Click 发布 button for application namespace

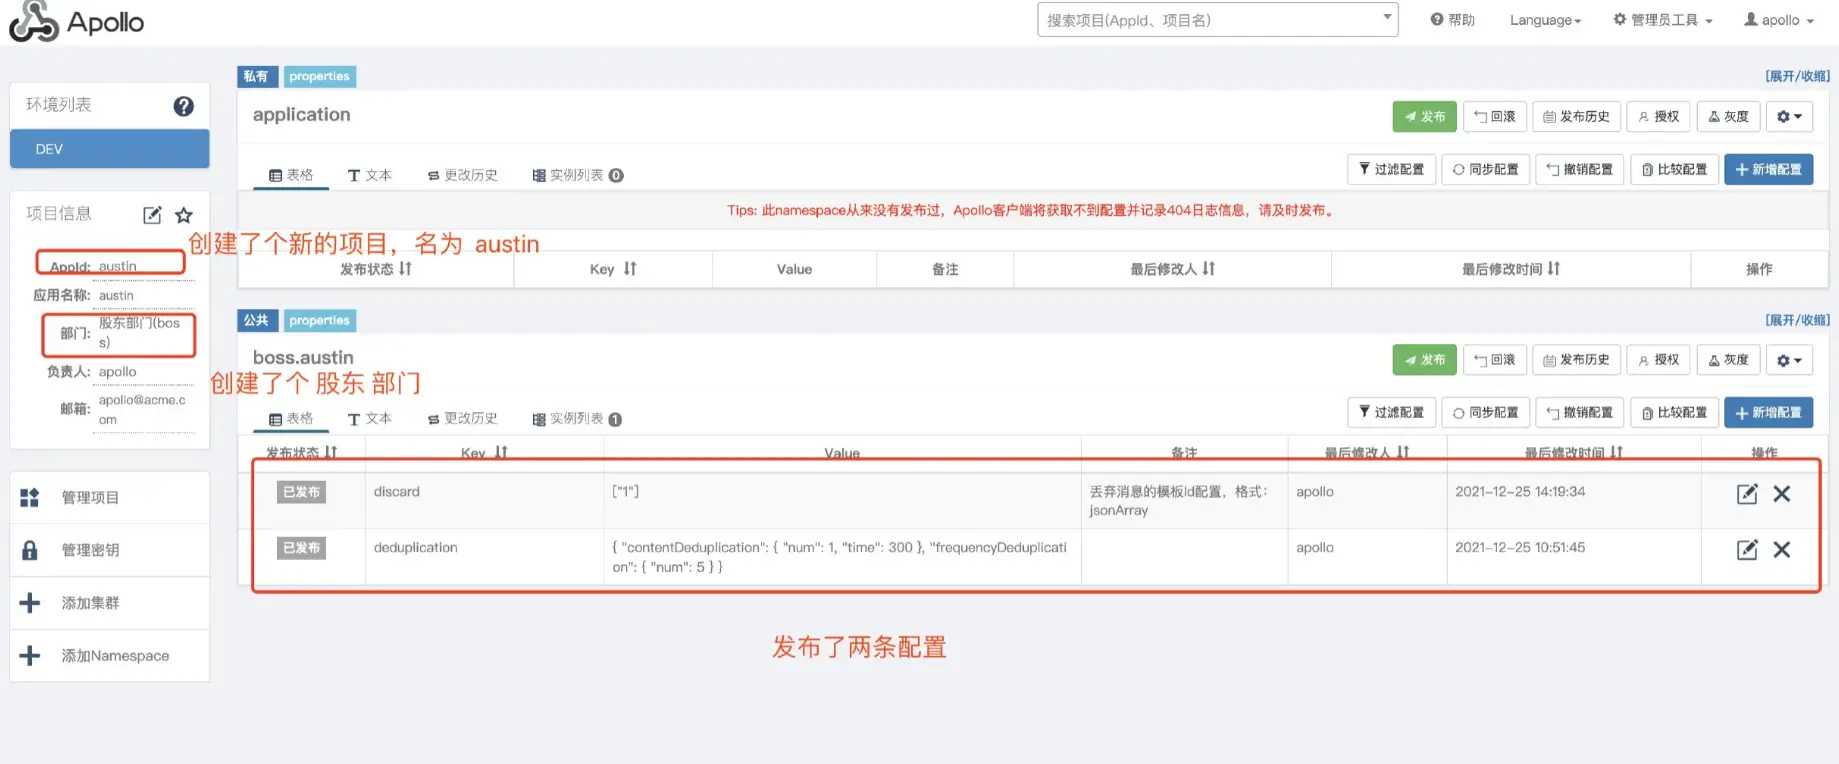click(x=1424, y=116)
